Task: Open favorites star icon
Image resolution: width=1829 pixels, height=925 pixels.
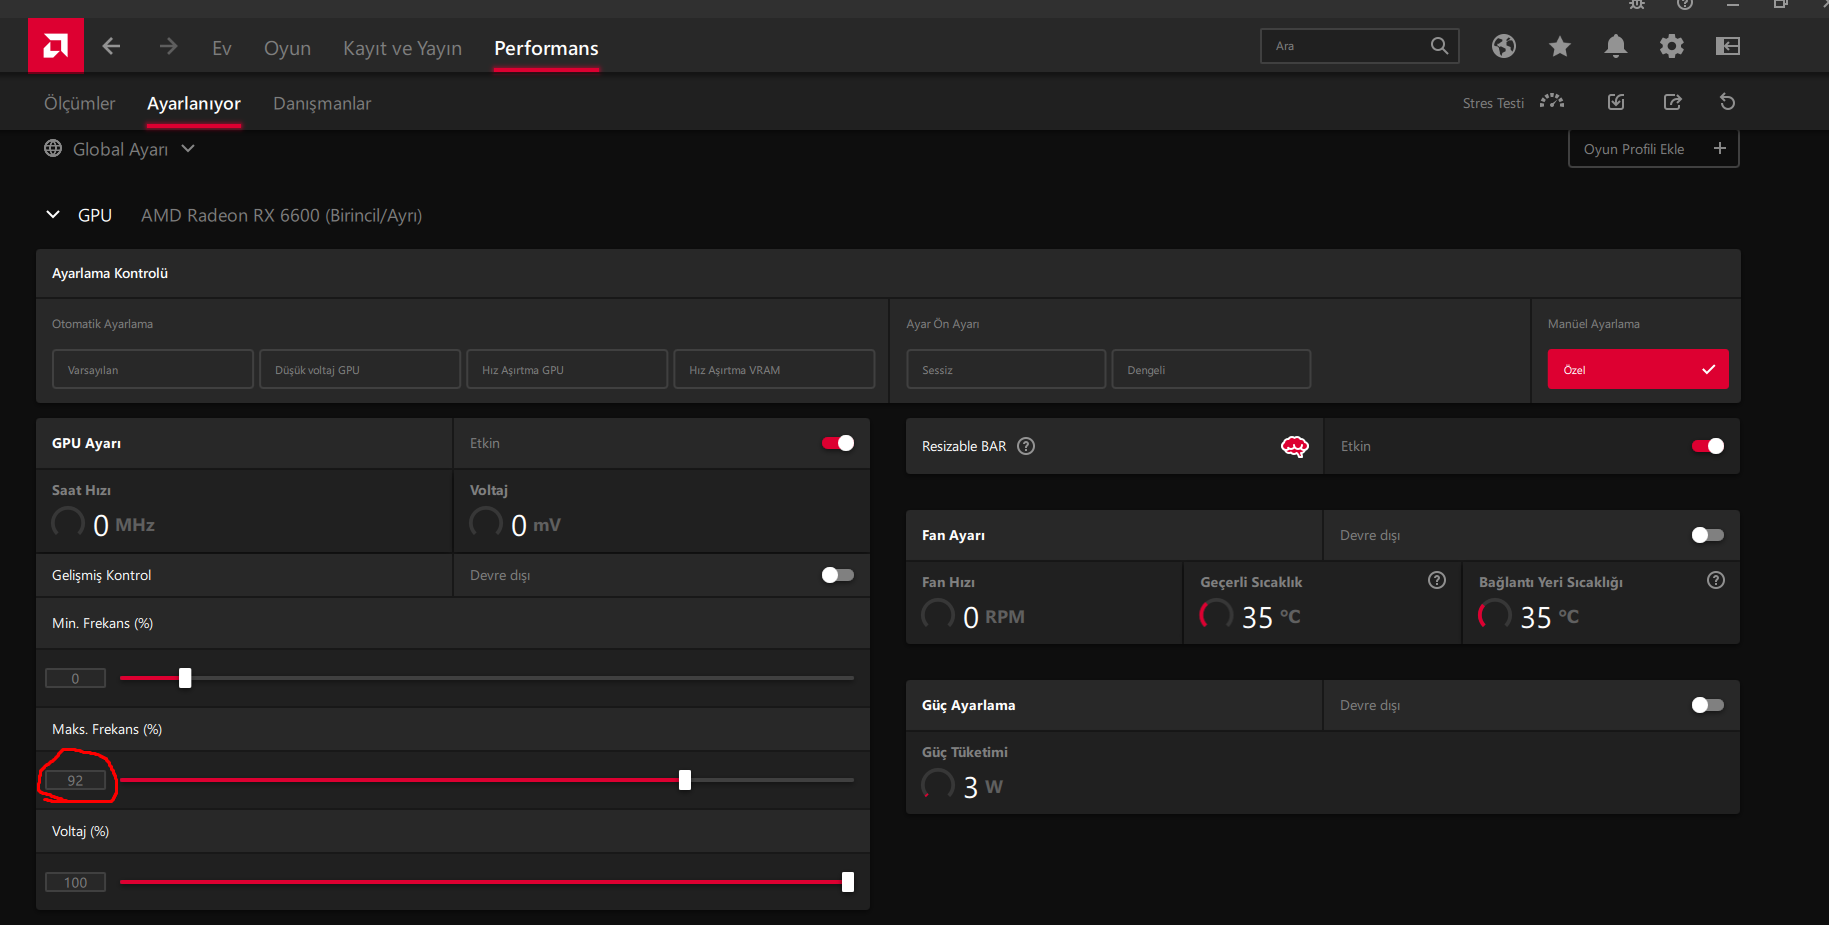Action: (x=1559, y=46)
